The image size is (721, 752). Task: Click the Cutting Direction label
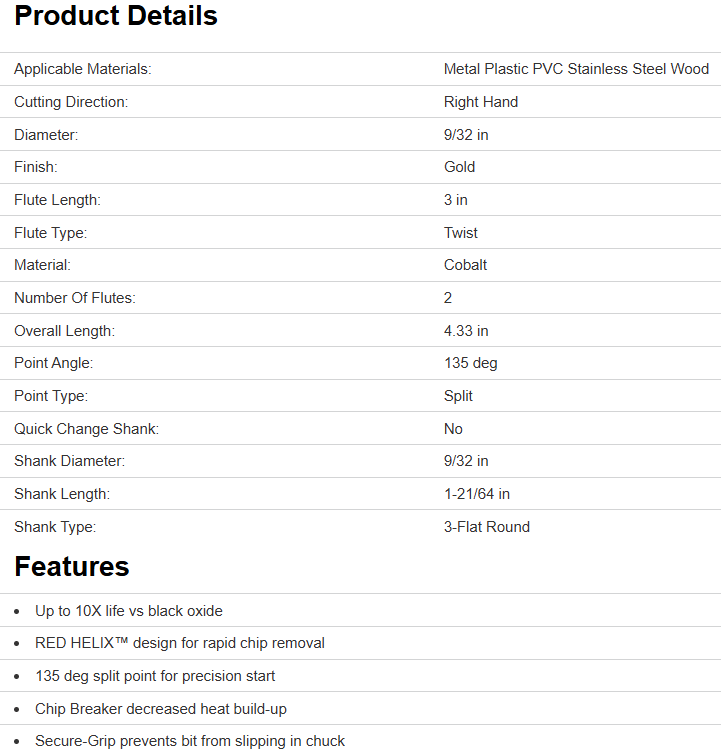[71, 102]
